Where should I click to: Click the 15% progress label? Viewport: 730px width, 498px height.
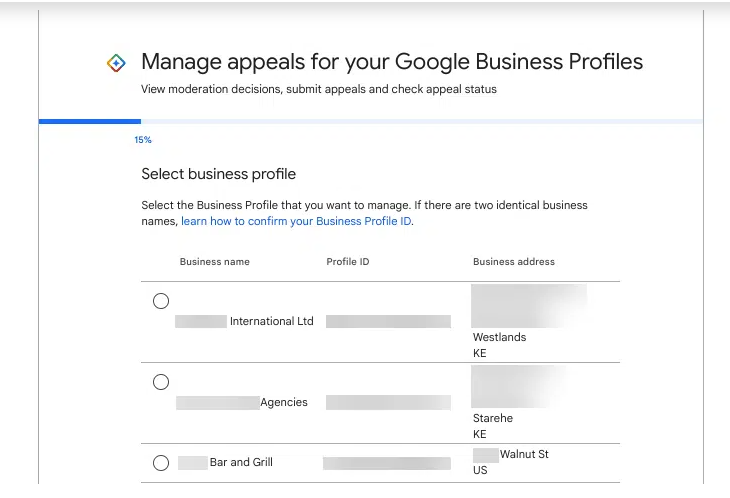click(x=143, y=140)
